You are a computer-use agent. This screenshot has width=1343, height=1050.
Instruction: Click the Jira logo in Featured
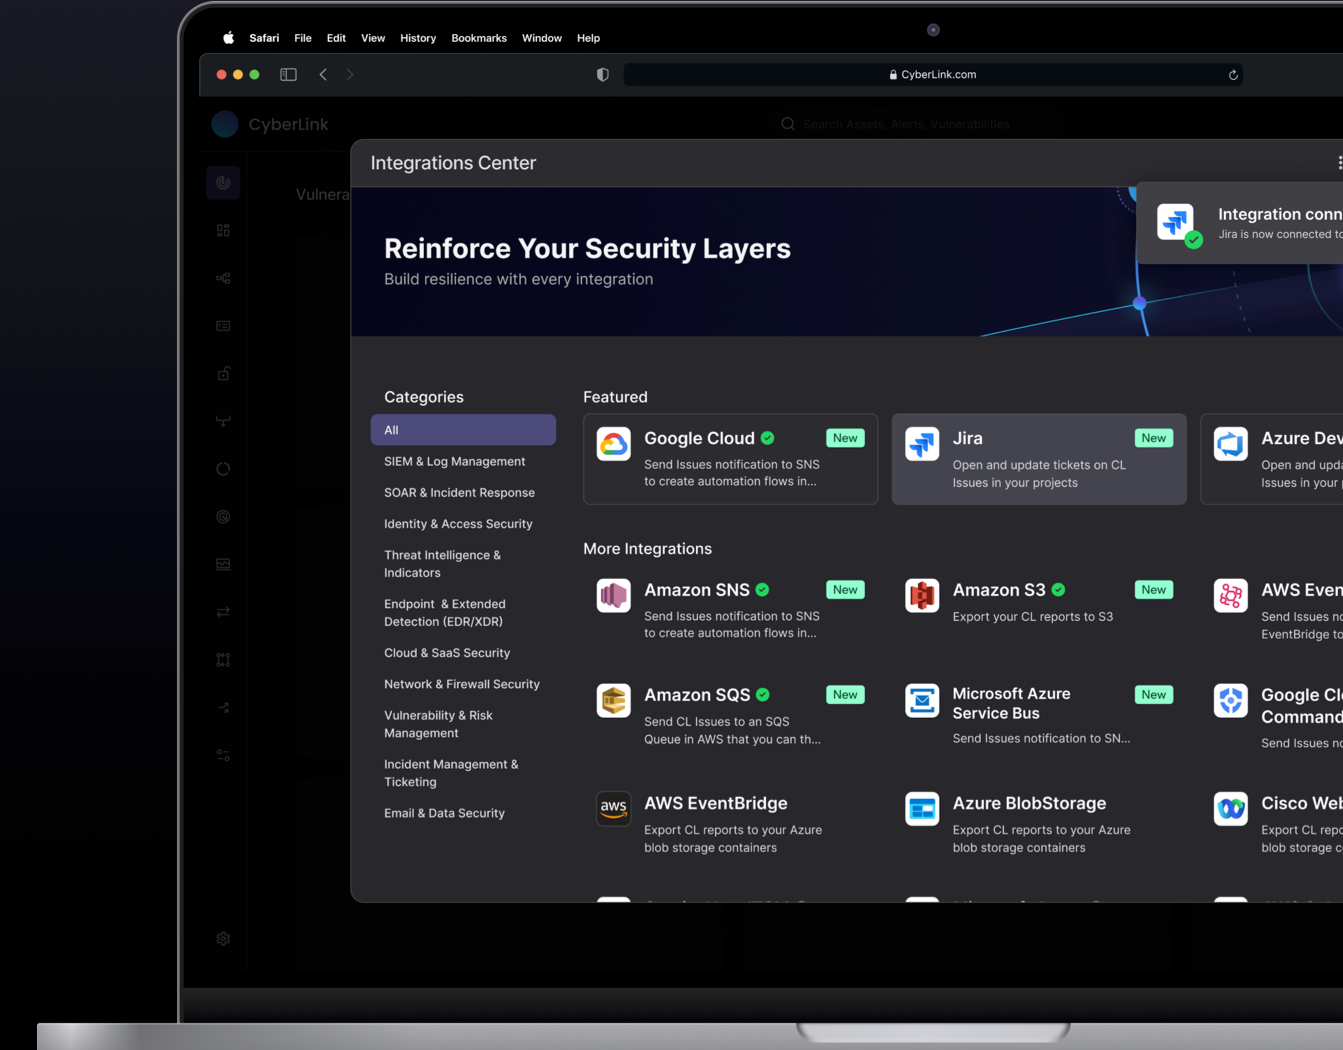[x=922, y=444]
